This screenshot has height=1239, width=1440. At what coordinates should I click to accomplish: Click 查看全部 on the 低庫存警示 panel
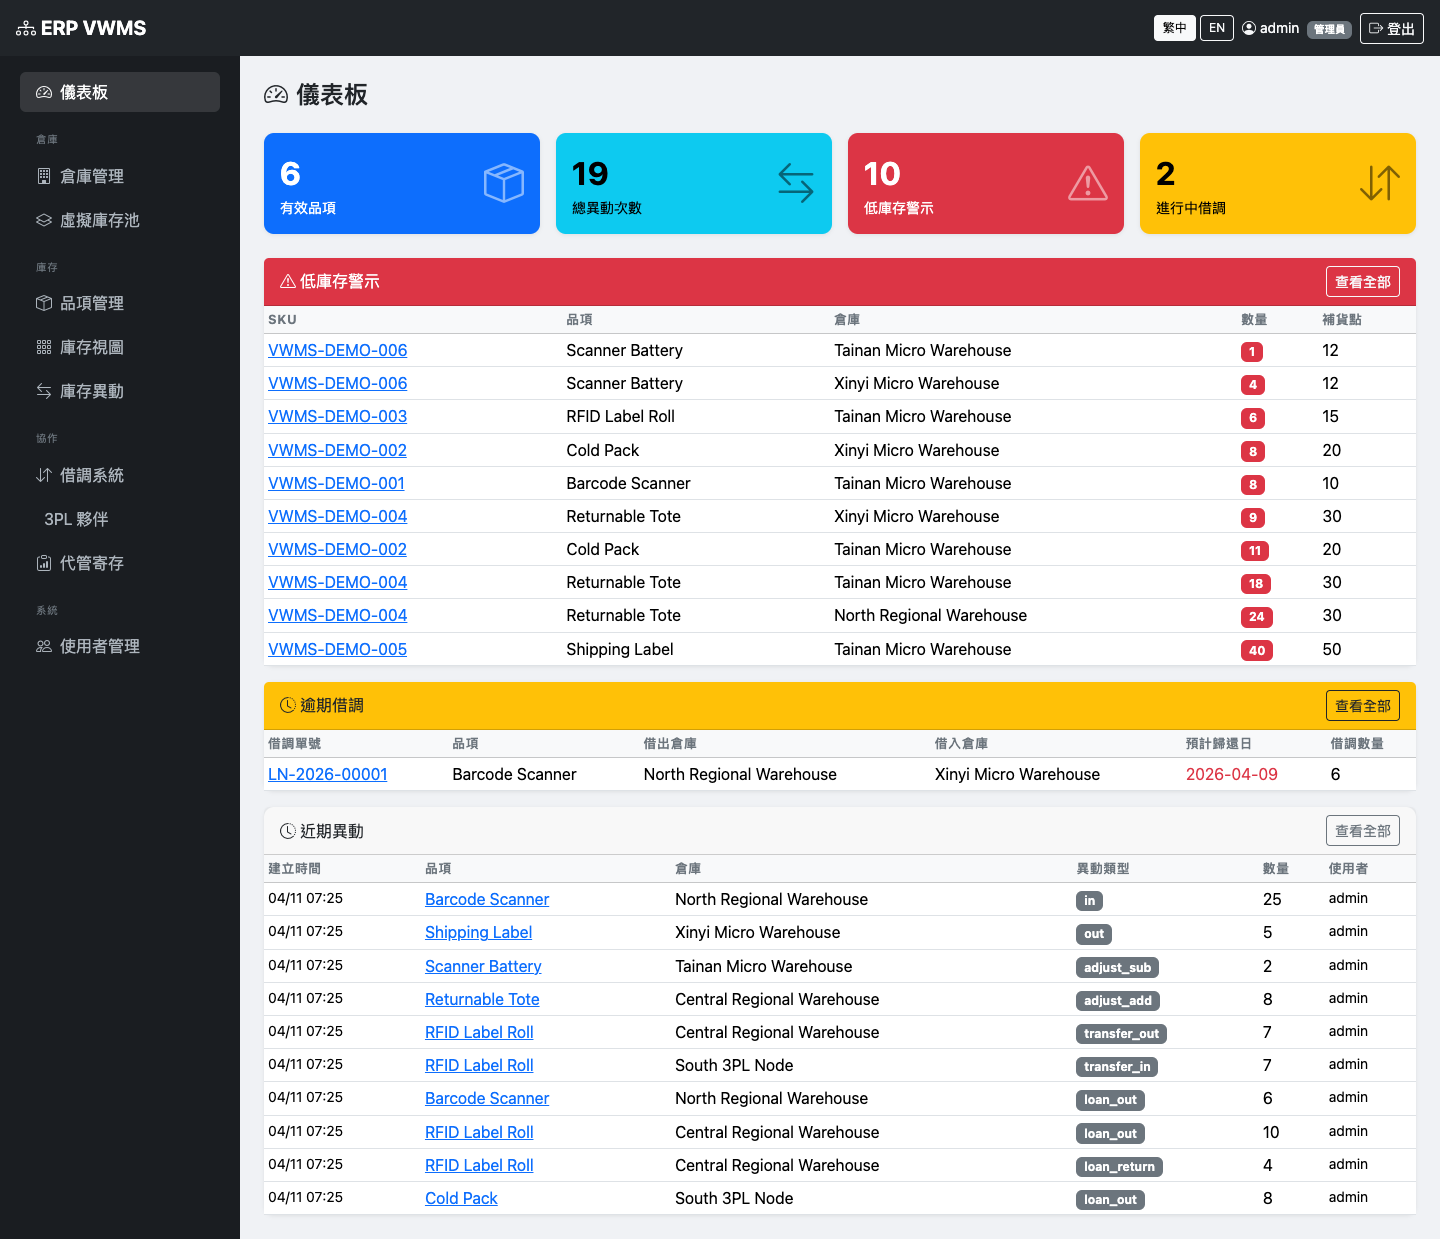pos(1362,281)
